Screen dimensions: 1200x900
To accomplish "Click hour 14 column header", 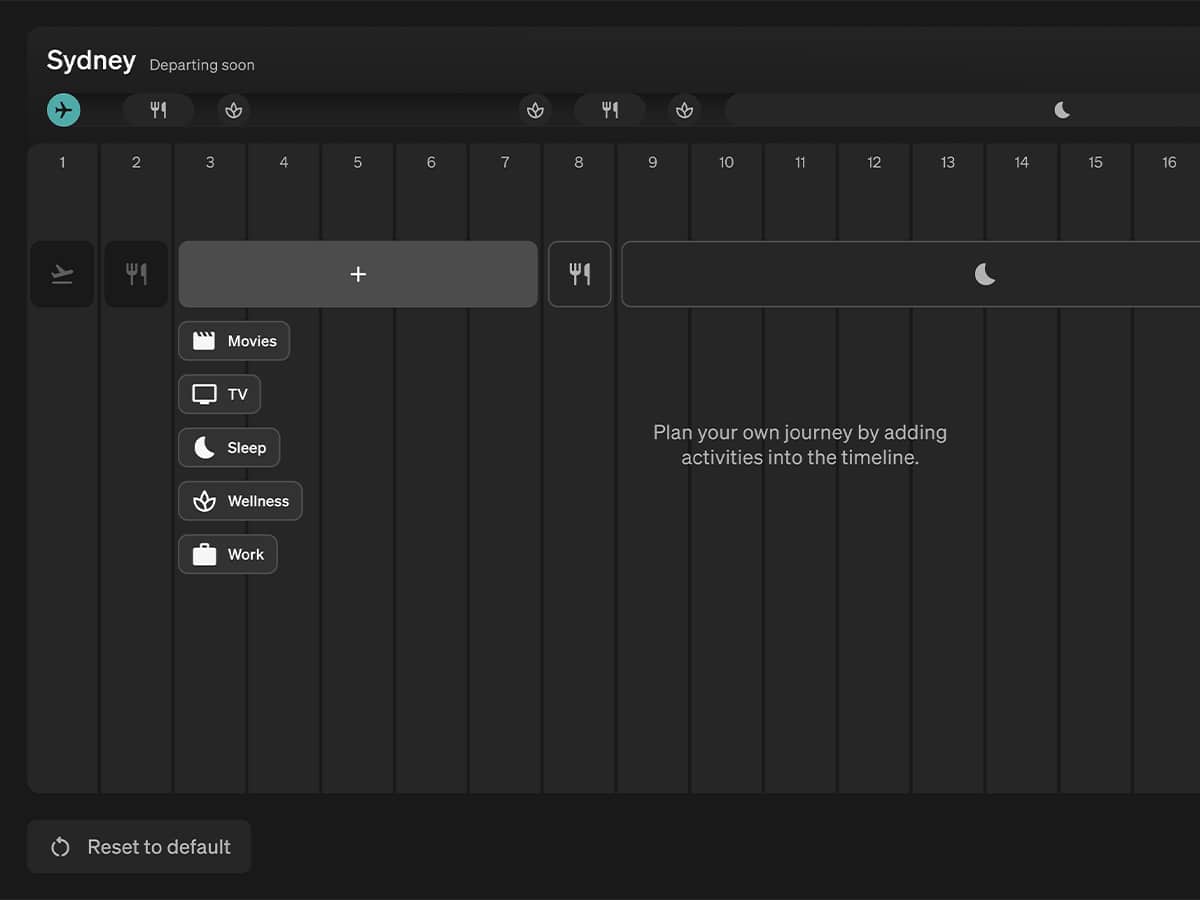I will (x=1021, y=162).
